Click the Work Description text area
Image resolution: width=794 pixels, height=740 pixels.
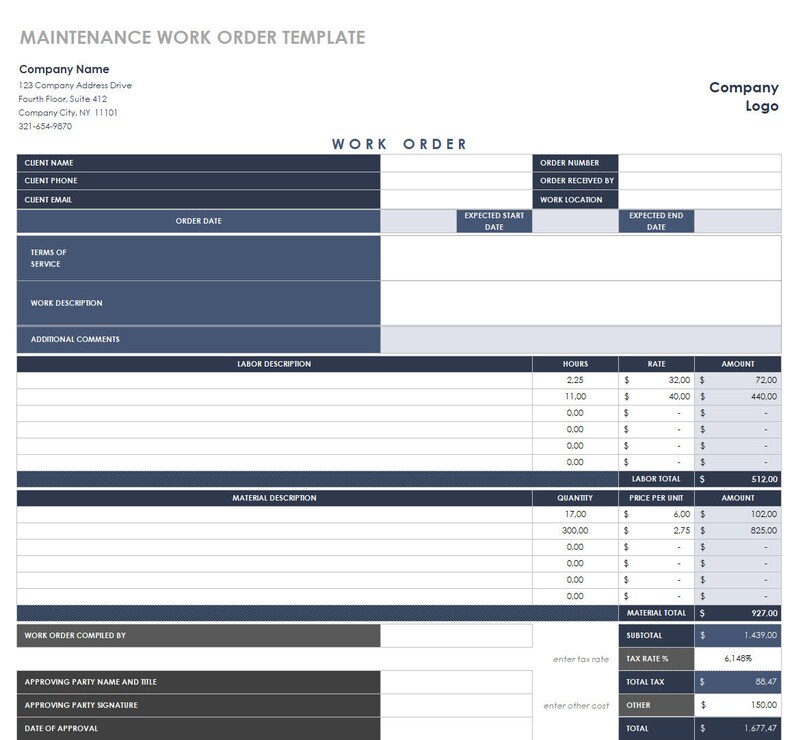tap(580, 303)
